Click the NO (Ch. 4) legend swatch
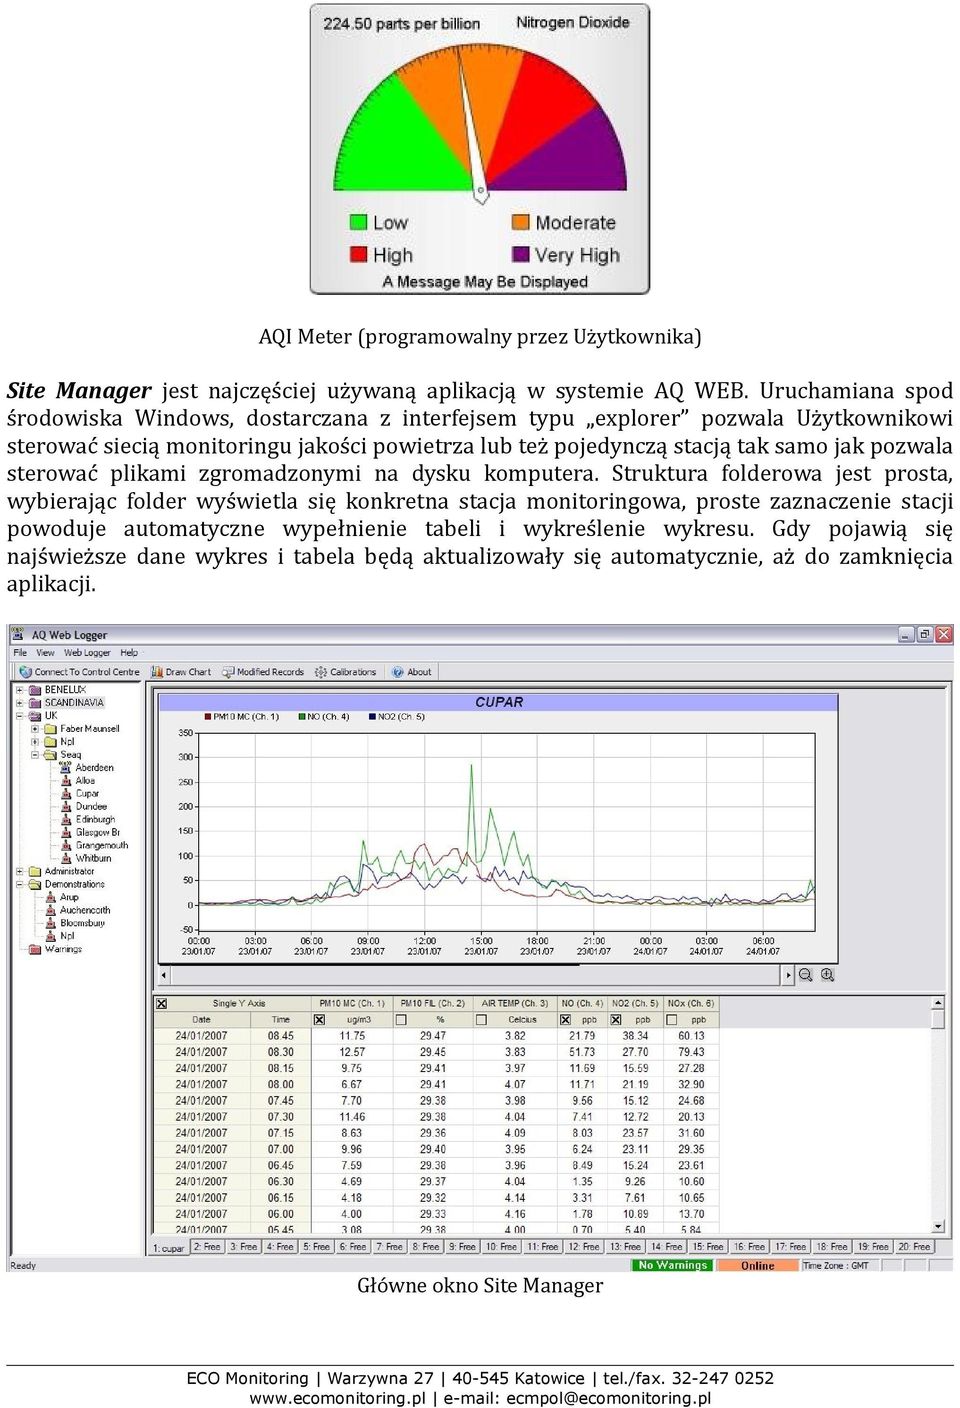Viewport: 960px width, 1408px height. (301, 717)
